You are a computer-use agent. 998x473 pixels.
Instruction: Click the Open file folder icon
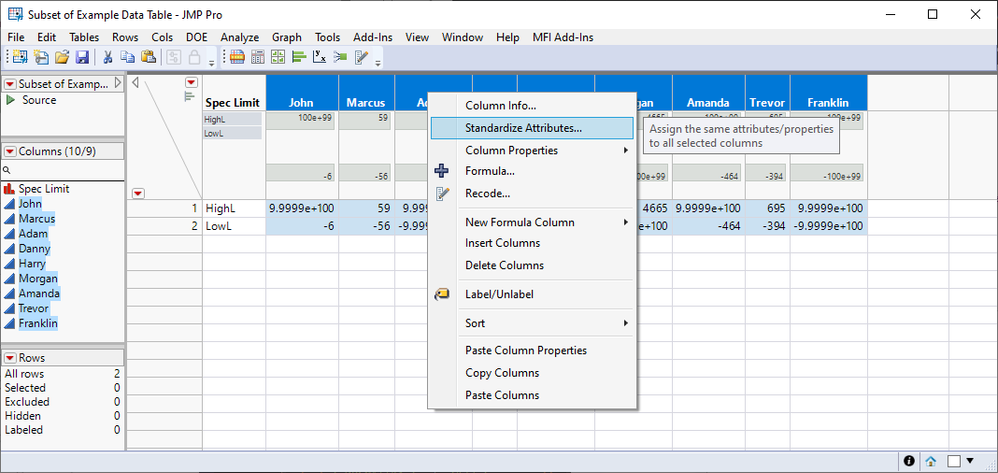click(x=62, y=58)
